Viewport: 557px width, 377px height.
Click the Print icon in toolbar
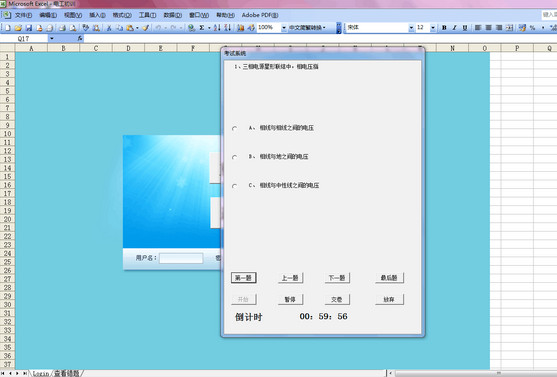62,28
